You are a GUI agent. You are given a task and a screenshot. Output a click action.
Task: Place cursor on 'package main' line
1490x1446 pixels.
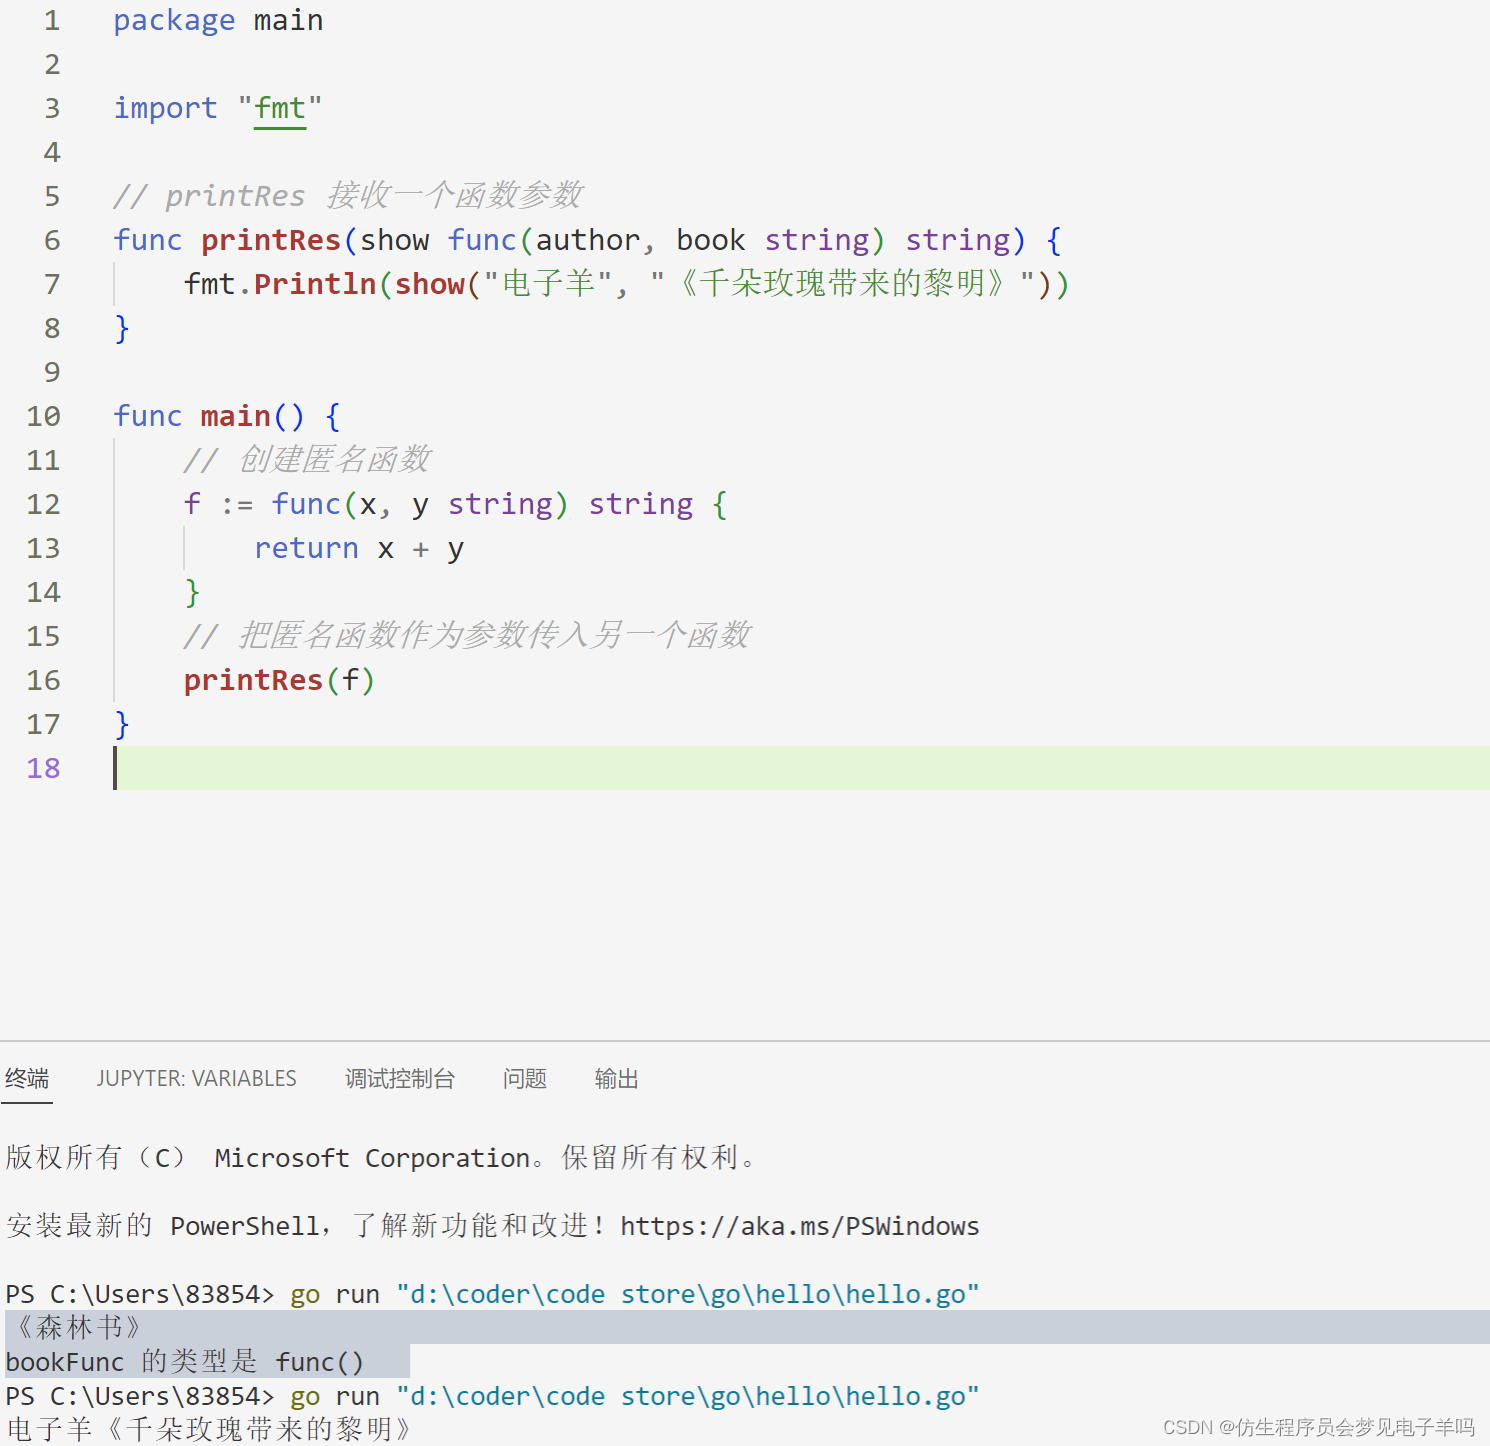[x=218, y=20]
